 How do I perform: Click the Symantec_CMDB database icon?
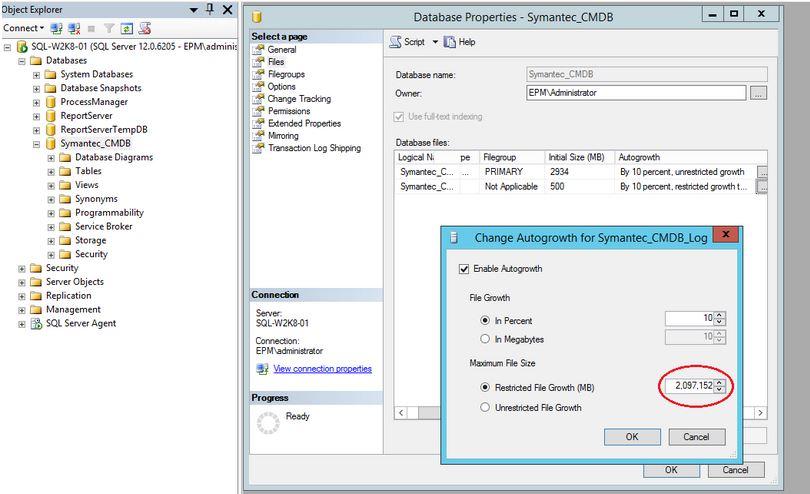[50, 143]
